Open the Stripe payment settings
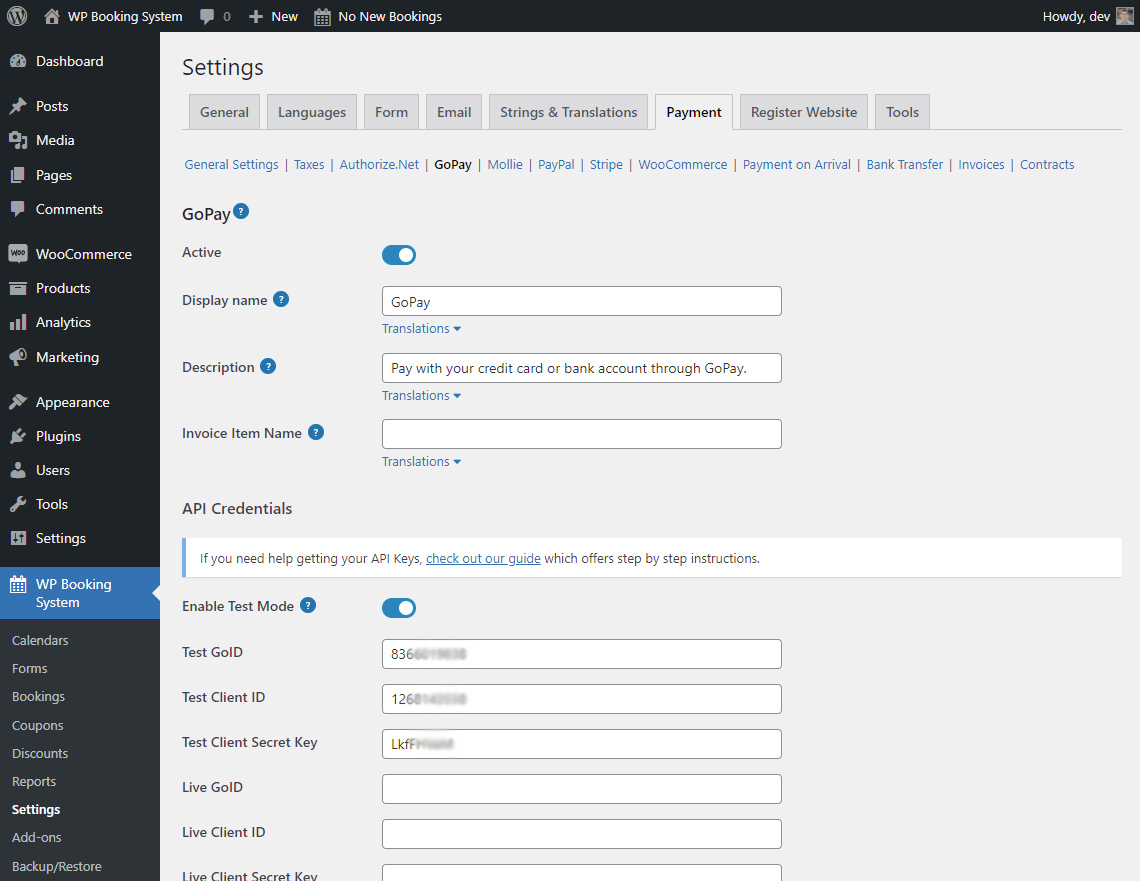The image size is (1140, 881). click(606, 164)
